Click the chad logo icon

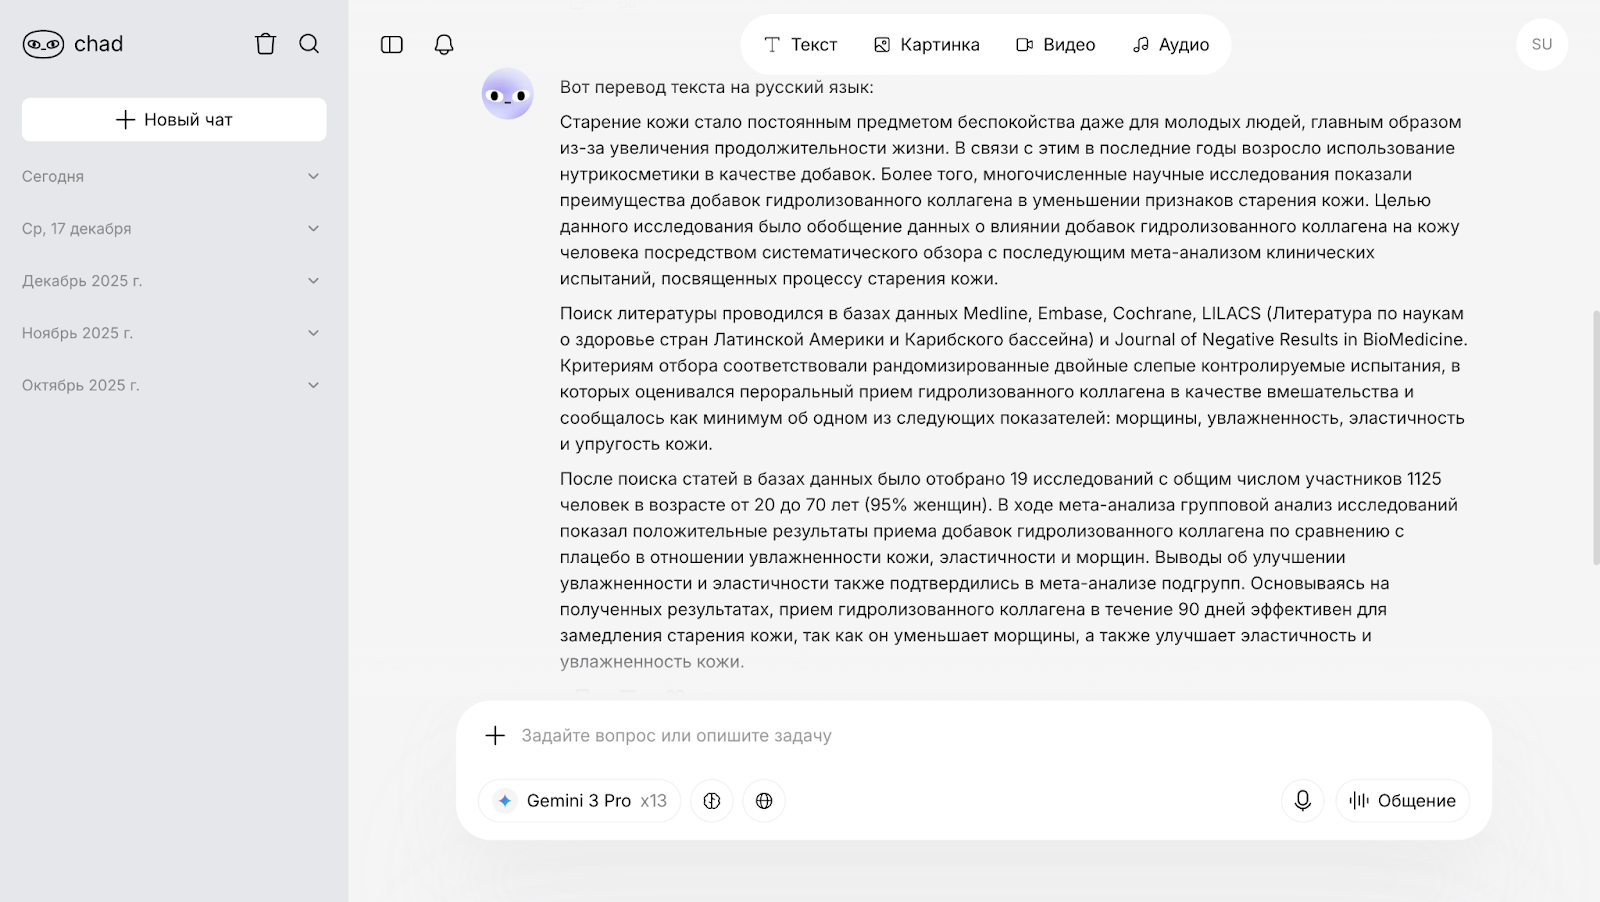[x=43, y=44]
